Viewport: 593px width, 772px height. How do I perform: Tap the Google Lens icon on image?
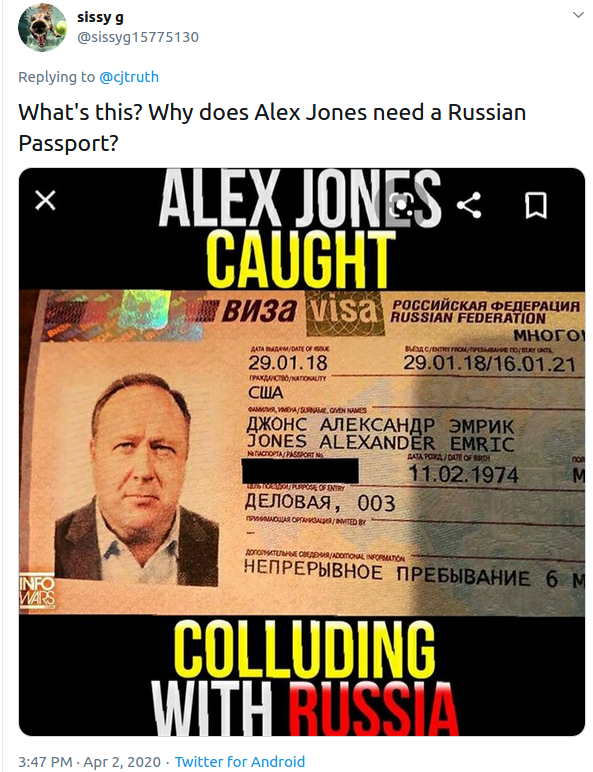(x=400, y=205)
